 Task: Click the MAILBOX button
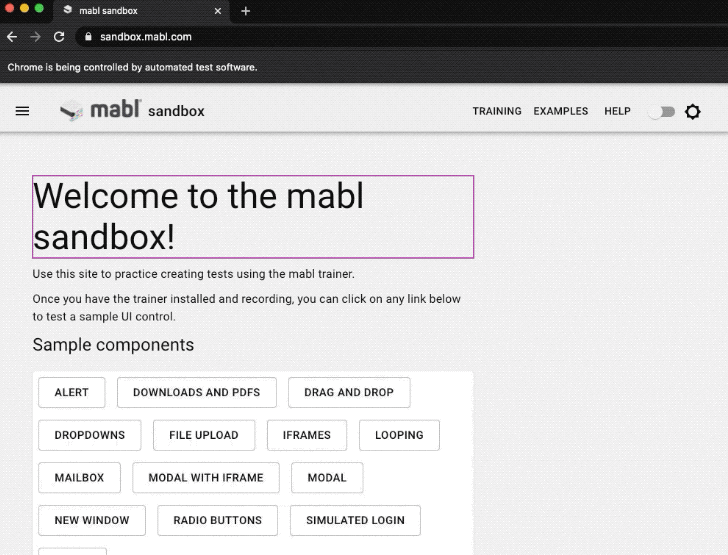(79, 477)
